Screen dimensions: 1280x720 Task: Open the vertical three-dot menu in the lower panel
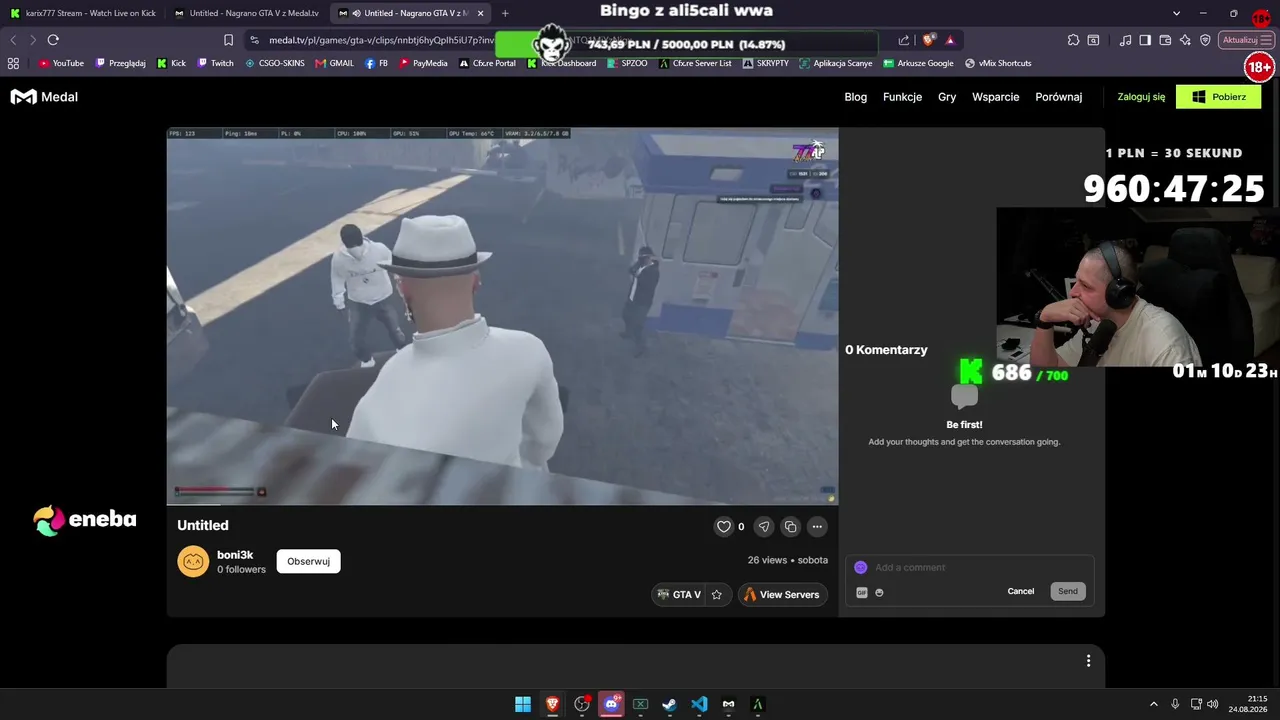pyautogui.click(x=1088, y=661)
